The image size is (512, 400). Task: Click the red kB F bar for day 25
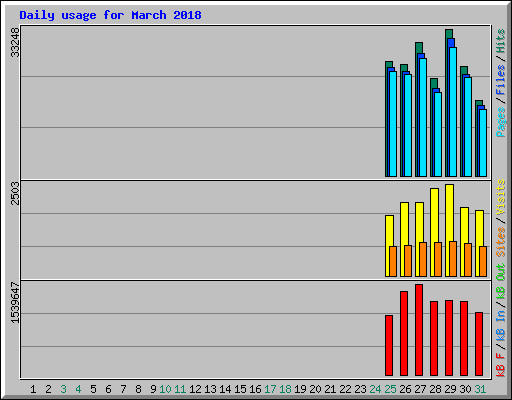389,346
